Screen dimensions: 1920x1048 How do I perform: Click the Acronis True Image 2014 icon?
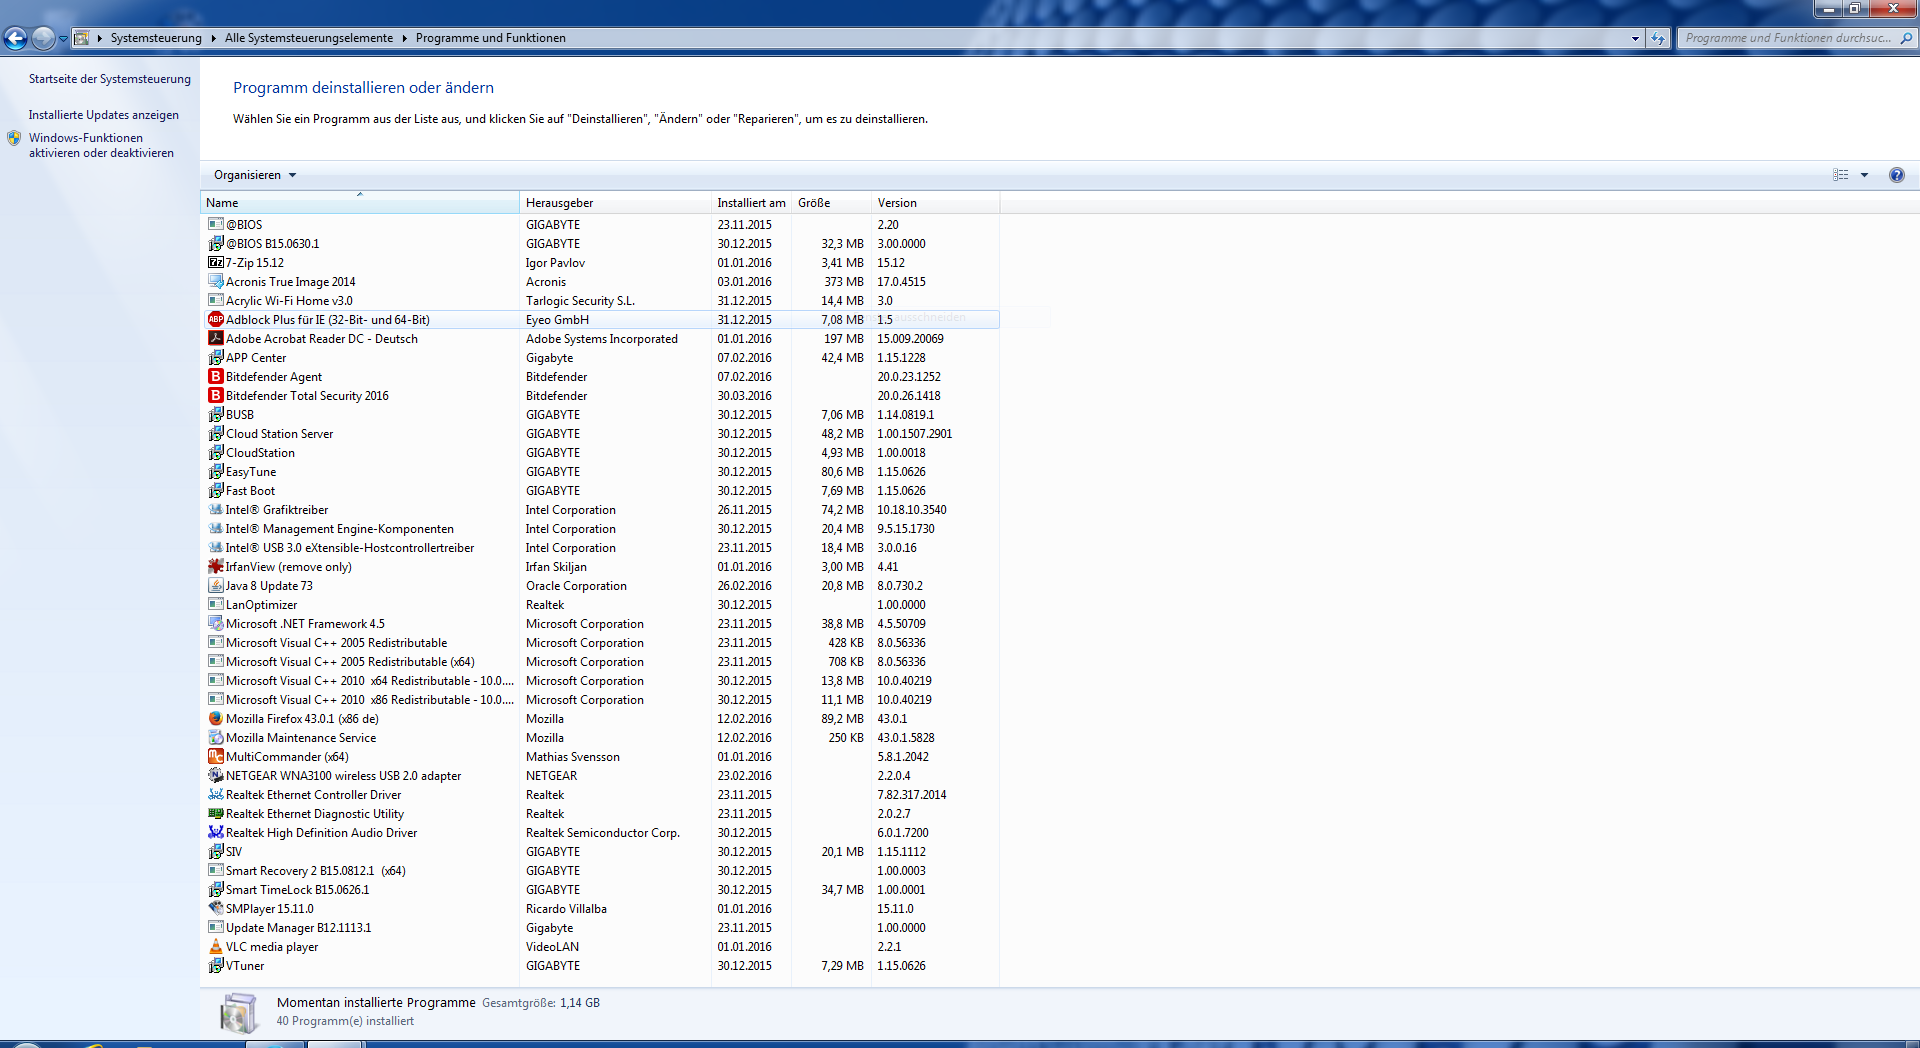(215, 282)
